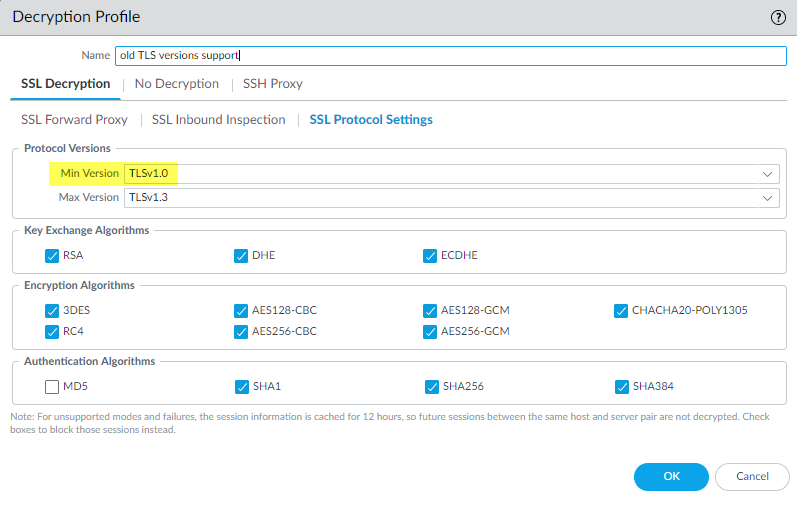Image resolution: width=797 pixels, height=505 pixels.
Task: Open the help icon in dialog header
Action: pos(778,17)
